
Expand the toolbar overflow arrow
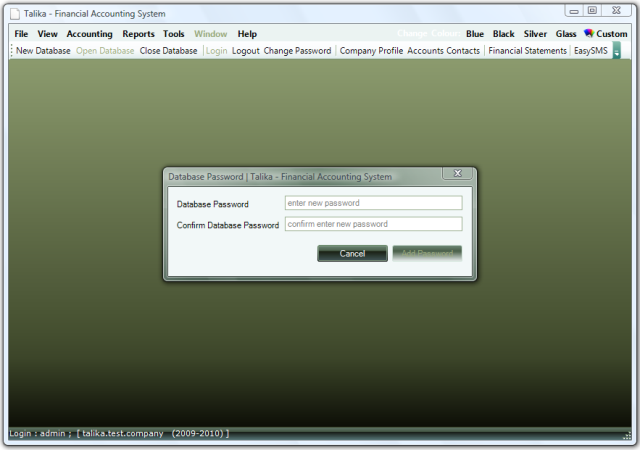click(x=616, y=51)
